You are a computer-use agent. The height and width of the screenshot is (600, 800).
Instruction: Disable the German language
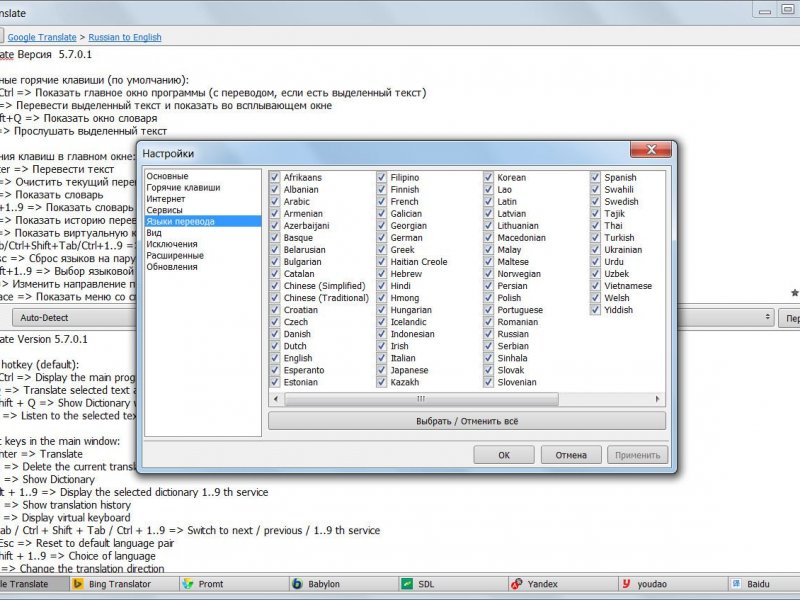(382, 238)
